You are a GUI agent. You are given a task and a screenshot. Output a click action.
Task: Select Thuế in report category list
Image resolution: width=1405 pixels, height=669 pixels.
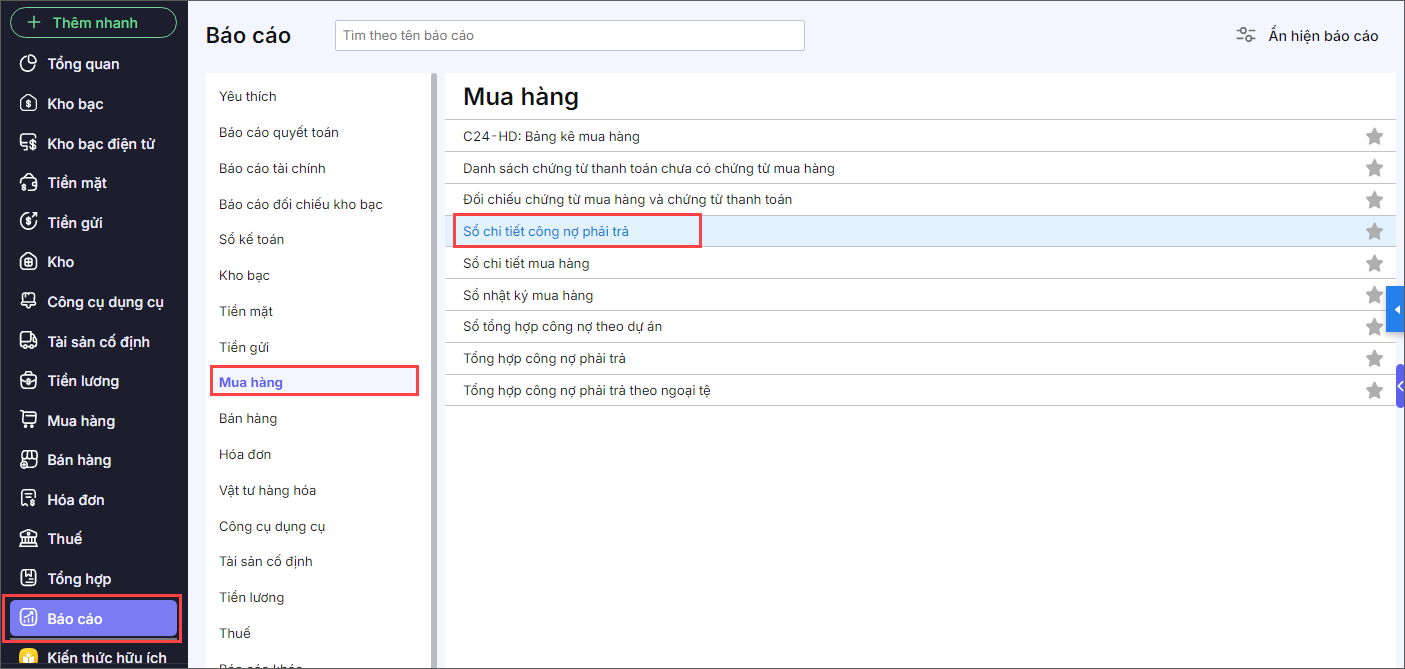pyautogui.click(x=235, y=633)
